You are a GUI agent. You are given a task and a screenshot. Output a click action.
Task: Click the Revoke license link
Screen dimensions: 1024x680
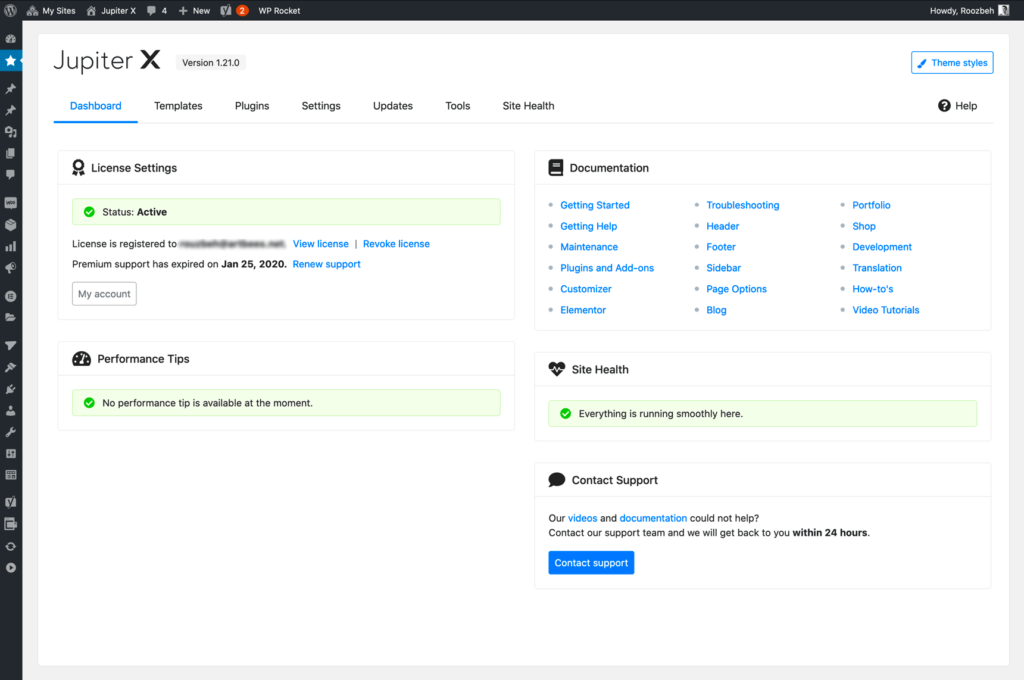tap(396, 244)
